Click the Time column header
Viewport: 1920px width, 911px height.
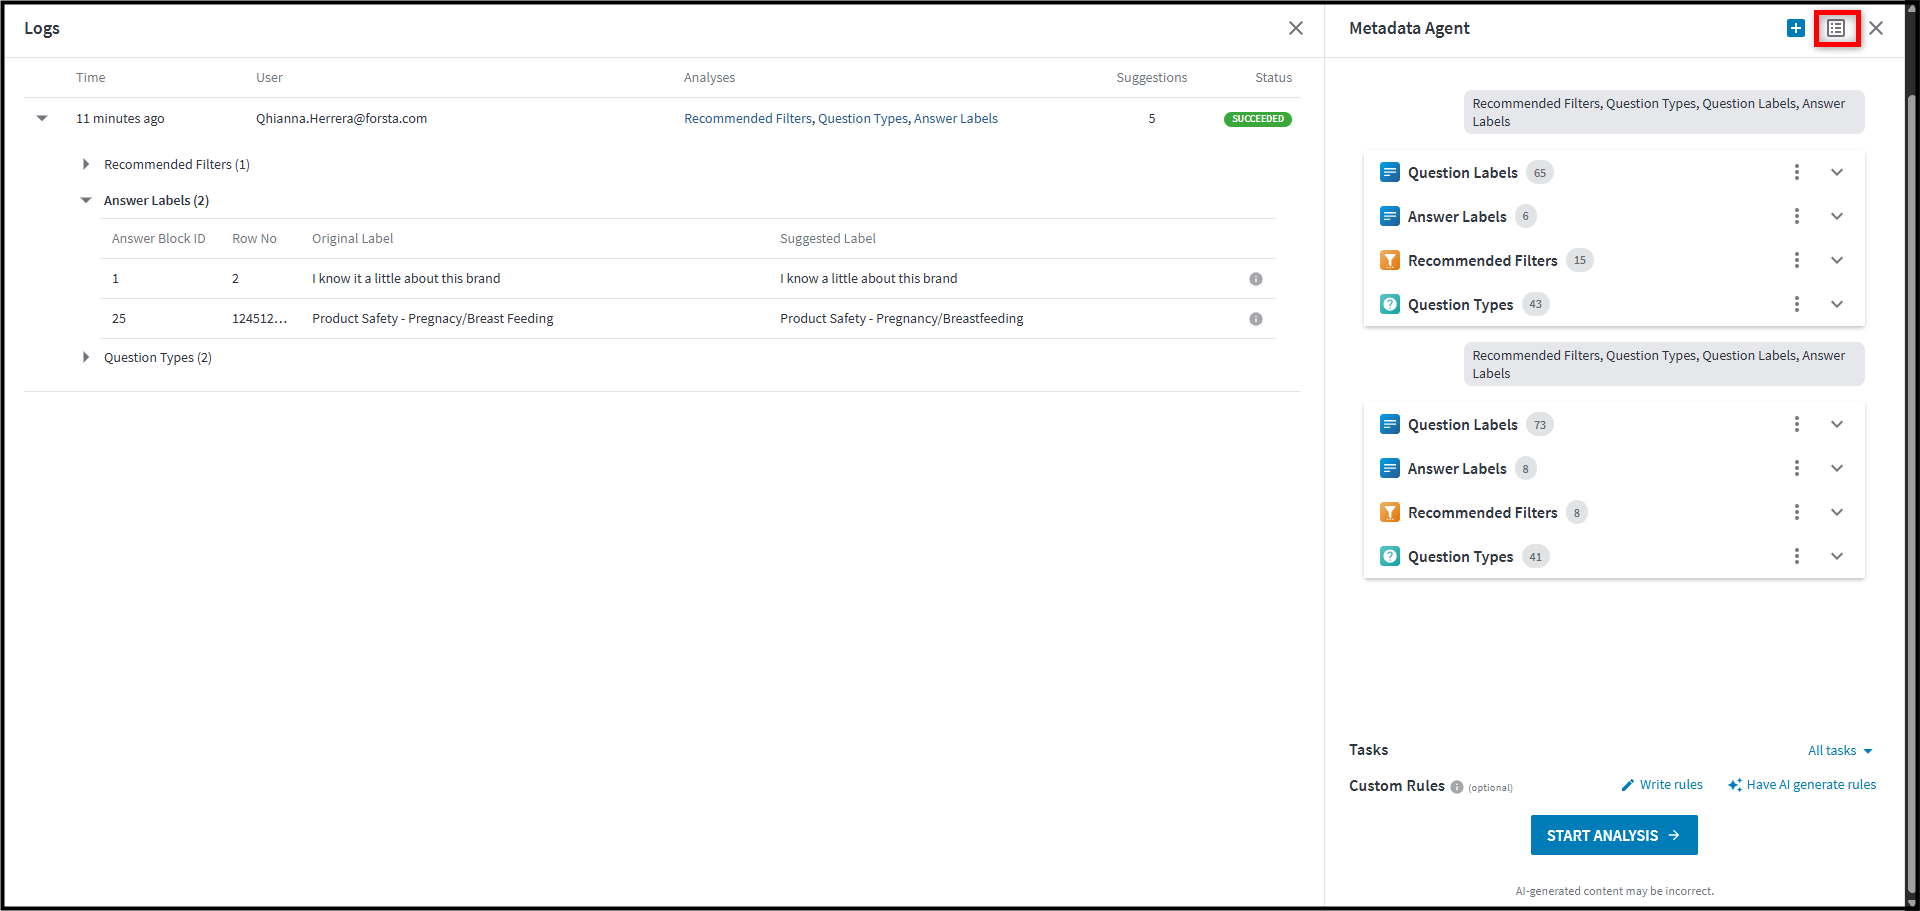coord(91,77)
